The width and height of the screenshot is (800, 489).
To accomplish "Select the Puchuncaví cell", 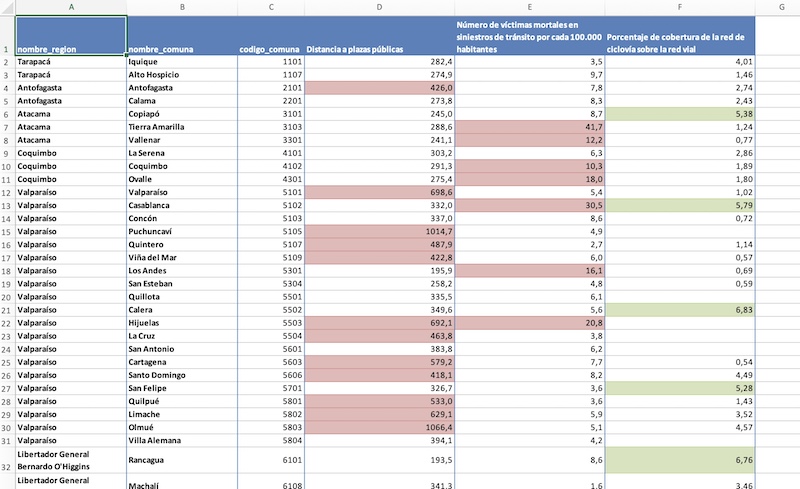I will [x=182, y=231].
